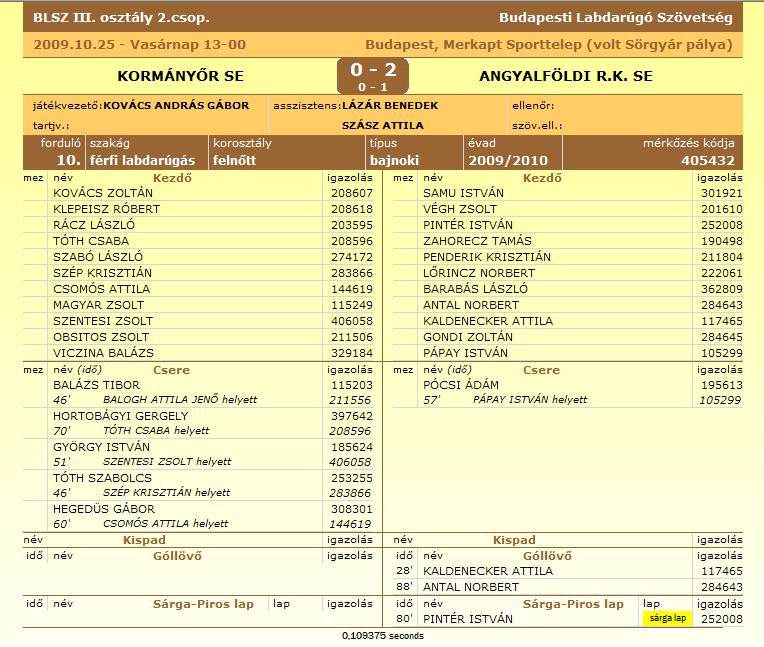764x647 pixels.
Task: Click the 0,109375 seconds footer text
Action: coord(382,636)
